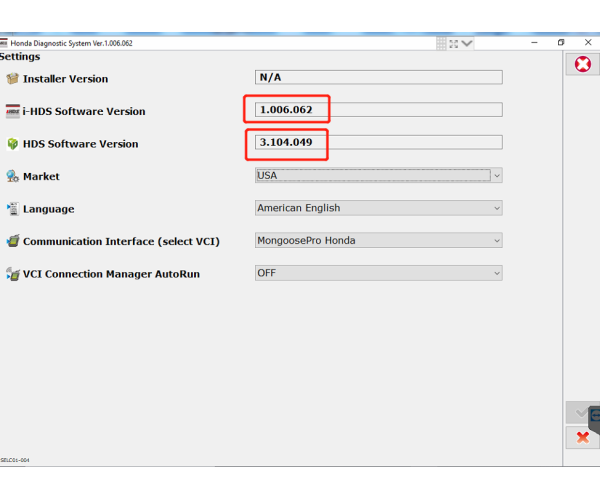Close the window with title bar X

coord(588,42)
